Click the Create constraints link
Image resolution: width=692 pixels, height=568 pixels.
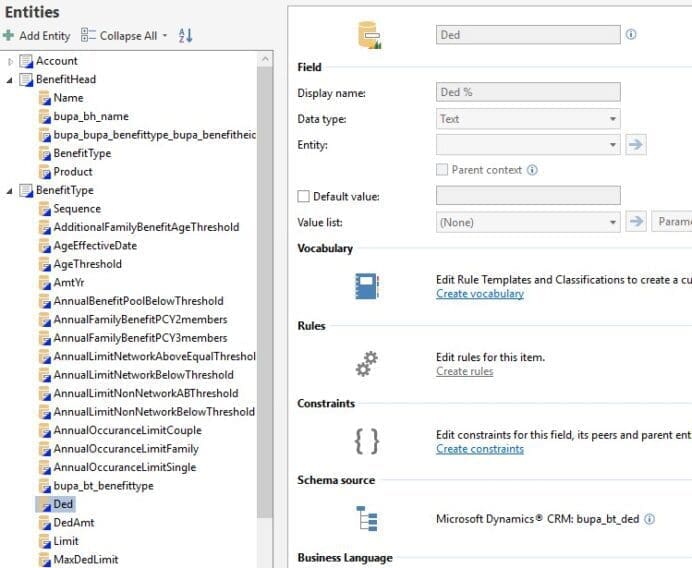pyautogui.click(x=479, y=449)
